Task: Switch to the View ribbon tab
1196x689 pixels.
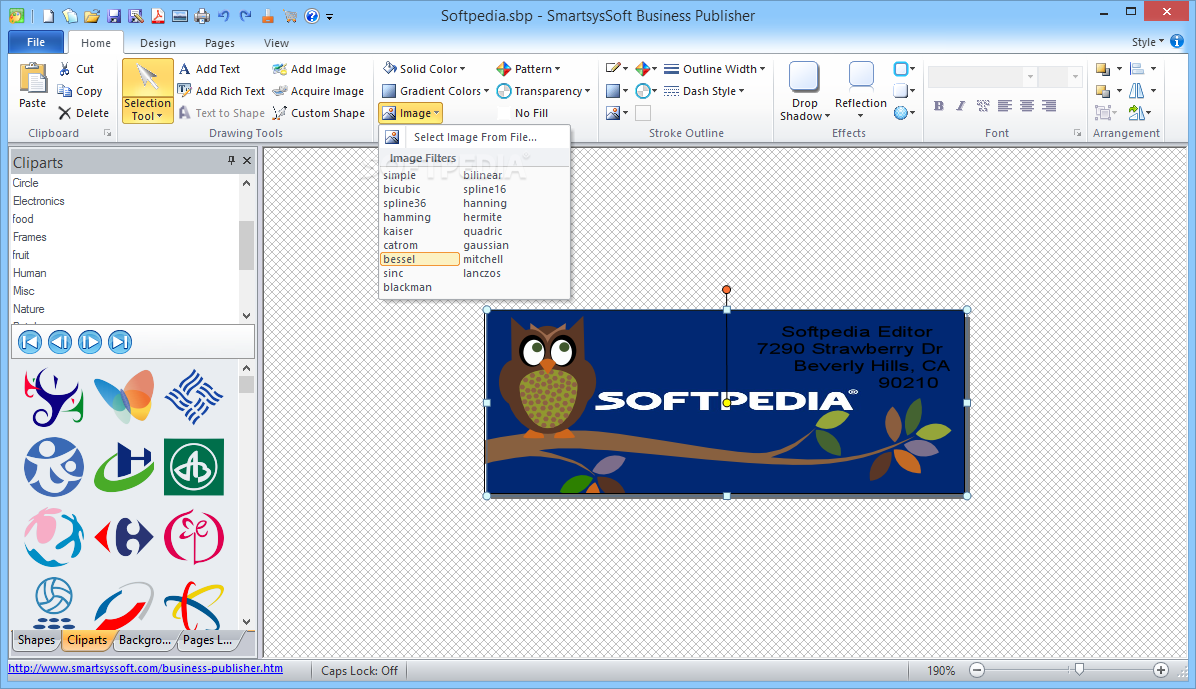Action: [276, 43]
